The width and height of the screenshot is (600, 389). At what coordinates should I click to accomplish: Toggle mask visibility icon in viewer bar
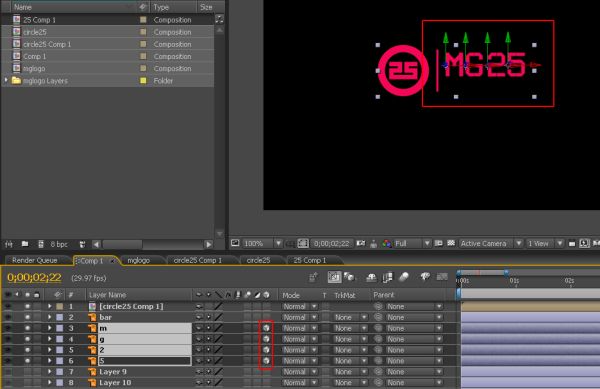tap(303, 243)
